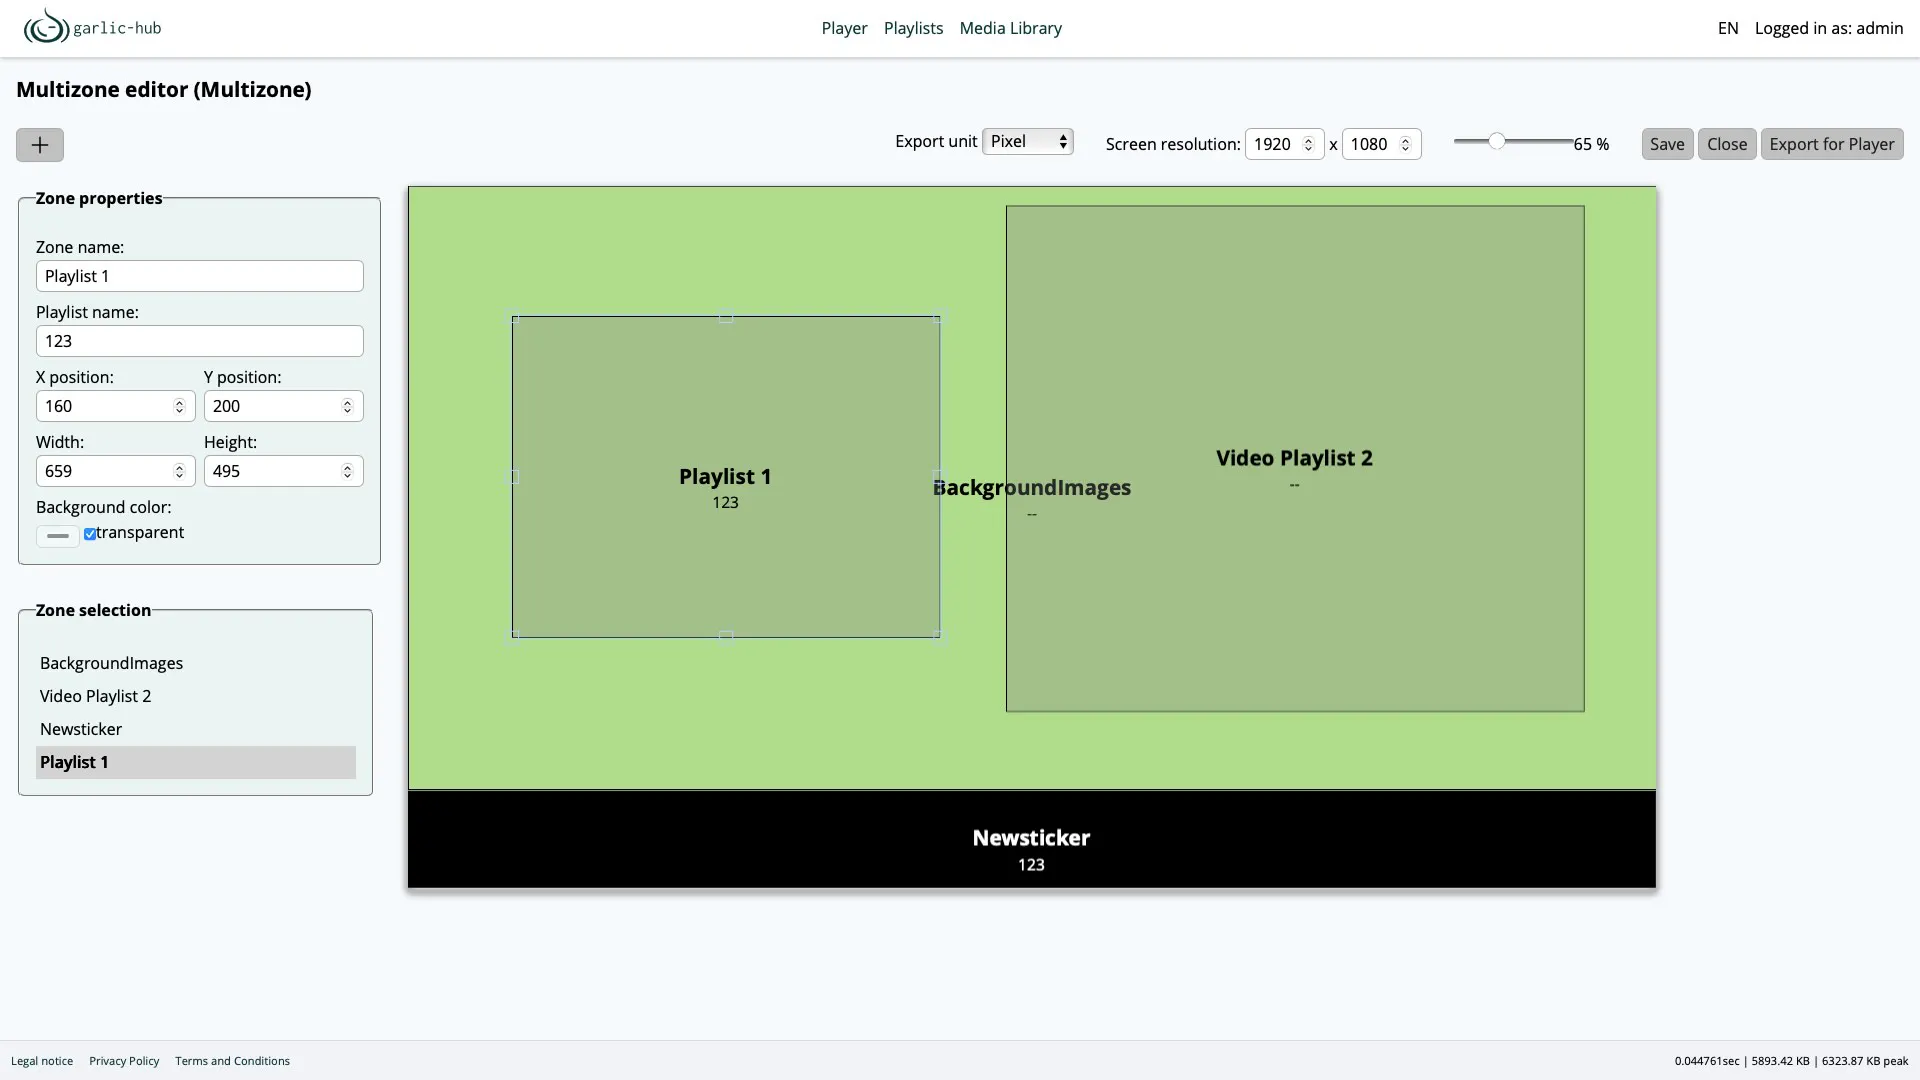This screenshot has width=1920, height=1080.
Task: Open the Export unit Pixel dropdown
Action: coord(1027,142)
